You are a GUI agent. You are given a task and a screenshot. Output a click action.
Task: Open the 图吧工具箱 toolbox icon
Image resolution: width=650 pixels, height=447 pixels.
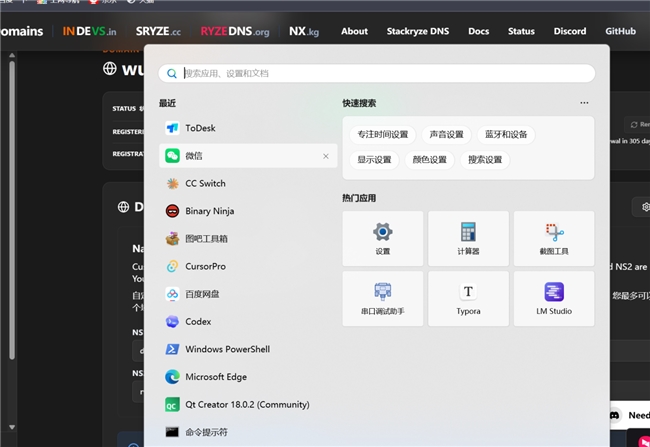172,239
